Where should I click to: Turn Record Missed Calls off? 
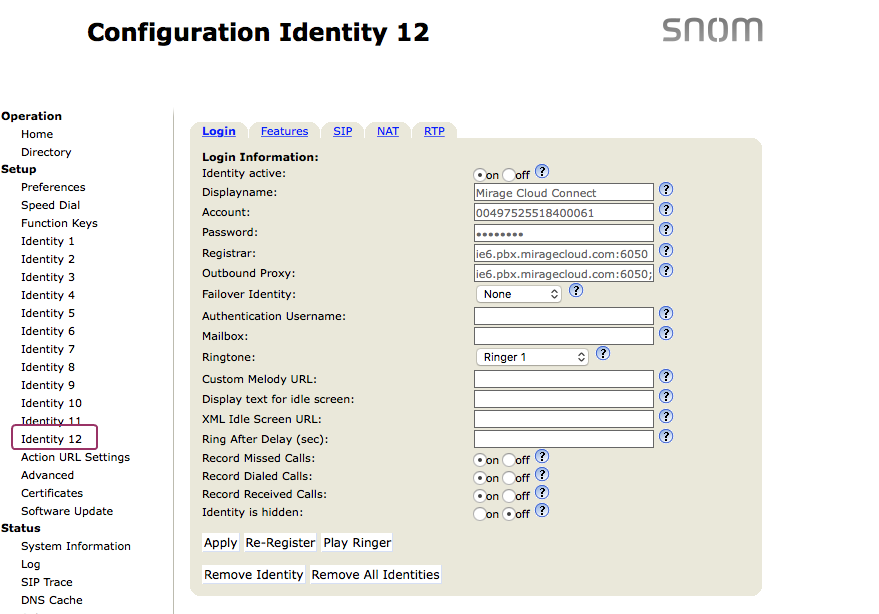pos(508,460)
